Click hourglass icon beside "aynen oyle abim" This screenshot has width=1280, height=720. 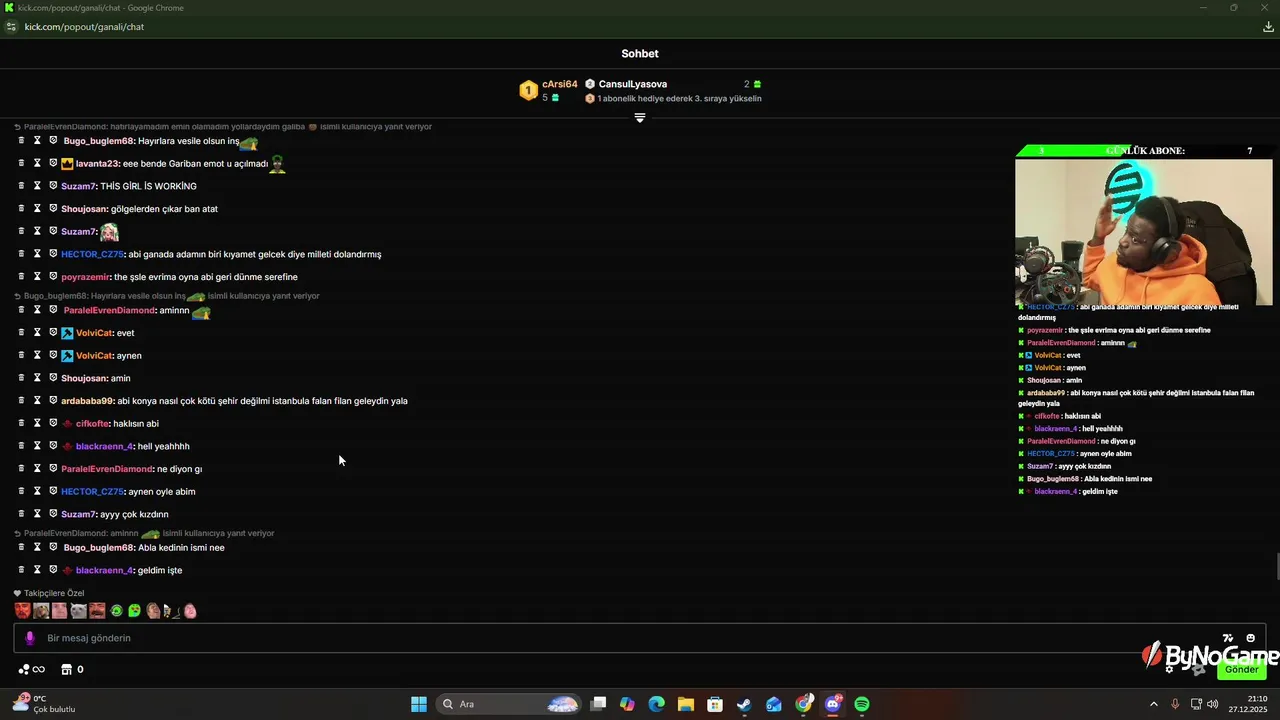(x=37, y=492)
